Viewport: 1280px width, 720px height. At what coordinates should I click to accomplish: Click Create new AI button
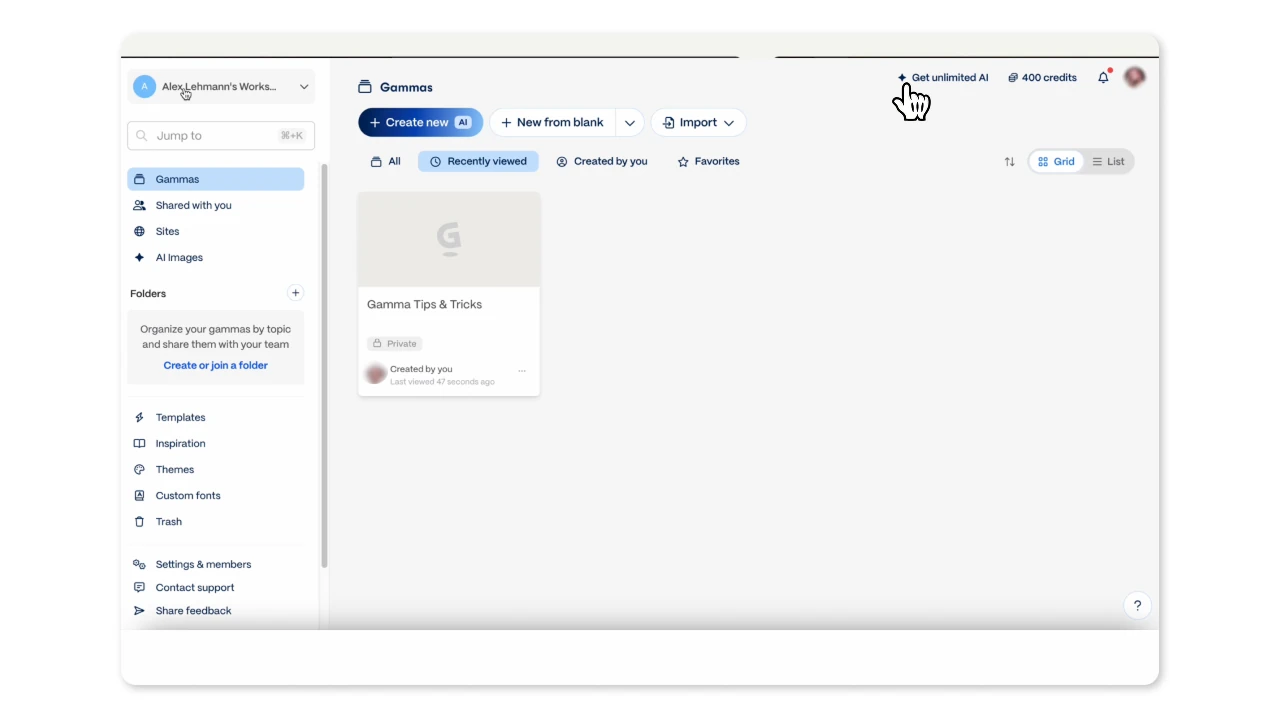[421, 123]
